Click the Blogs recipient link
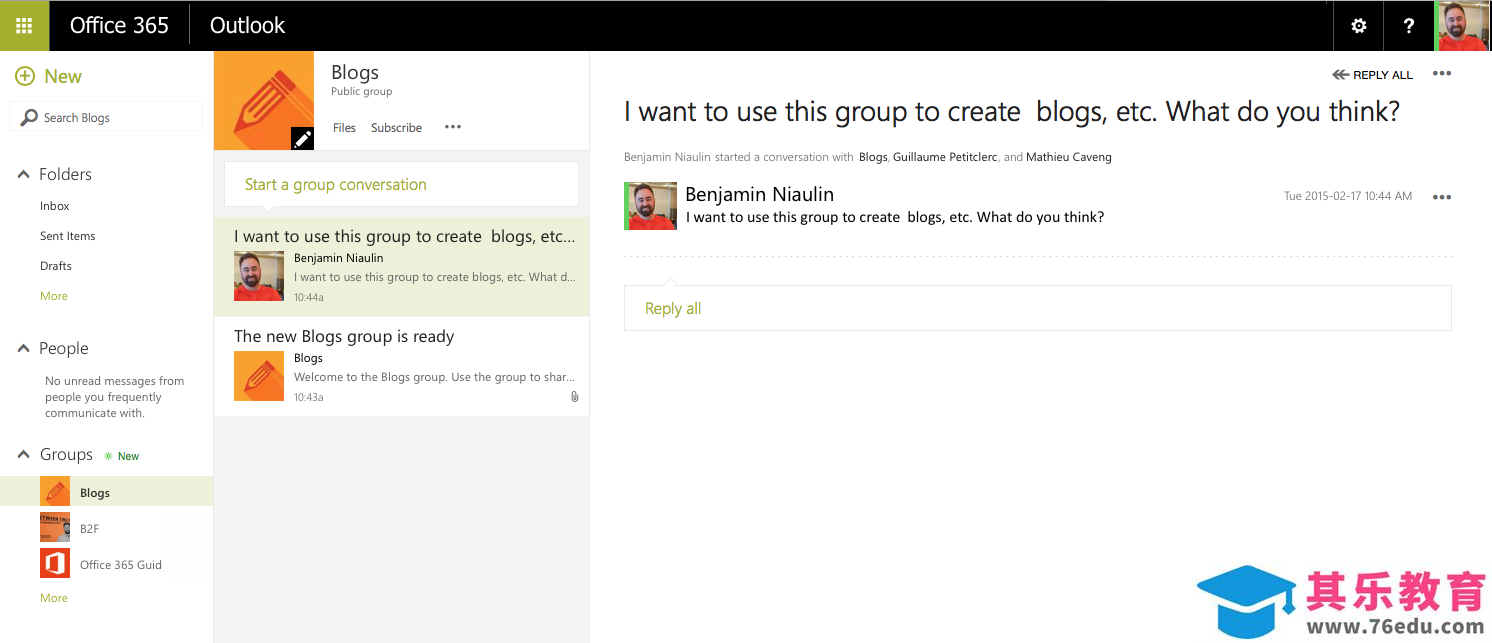The height and width of the screenshot is (643, 1492). pyautogui.click(x=873, y=157)
